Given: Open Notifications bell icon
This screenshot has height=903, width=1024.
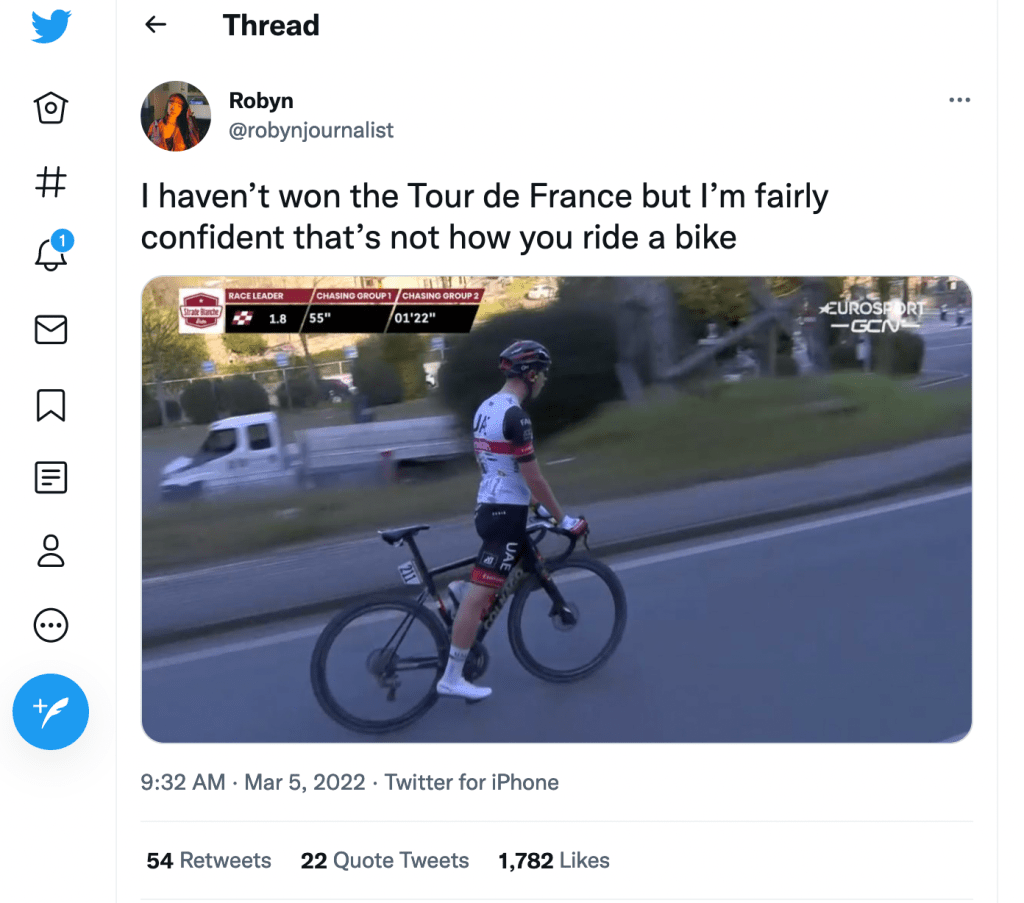Looking at the screenshot, I should (51, 256).
